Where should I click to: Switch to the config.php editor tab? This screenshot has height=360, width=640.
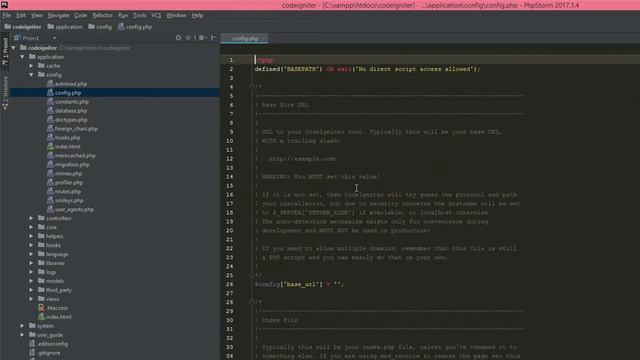pyautogui.click(x=245, y=38)
